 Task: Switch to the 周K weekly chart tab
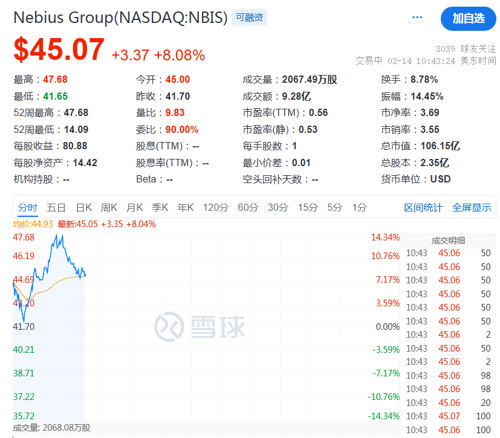click(109, 208)
